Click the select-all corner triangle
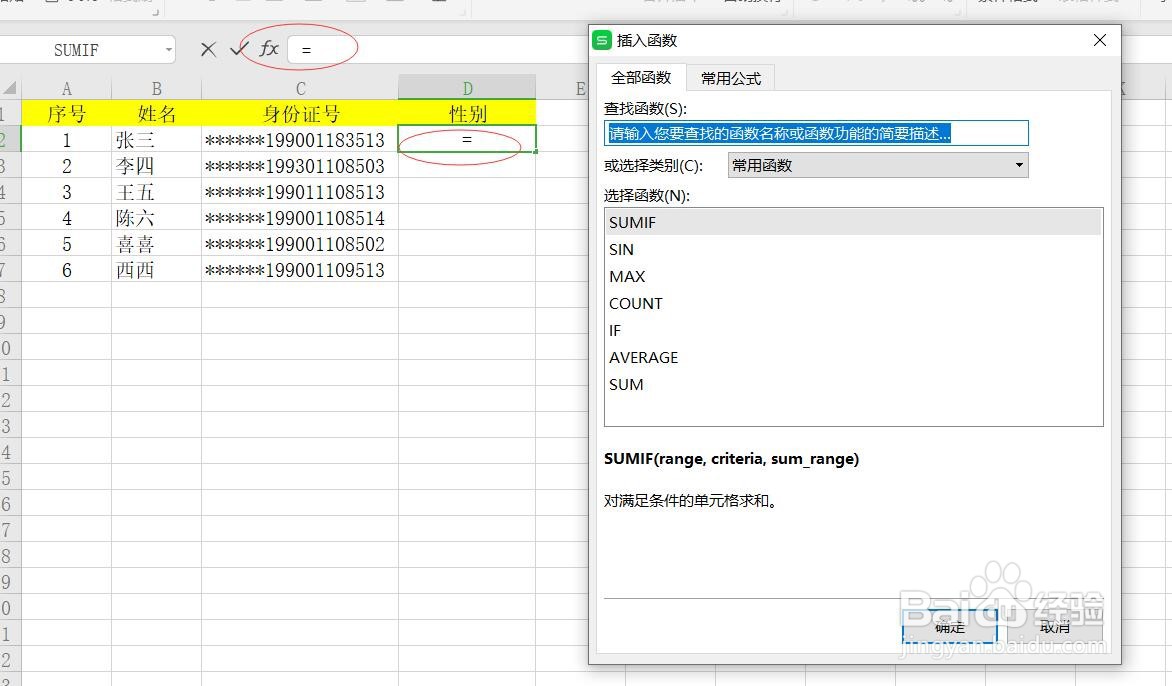This screenshot has height=686, width=1172. 10,88
